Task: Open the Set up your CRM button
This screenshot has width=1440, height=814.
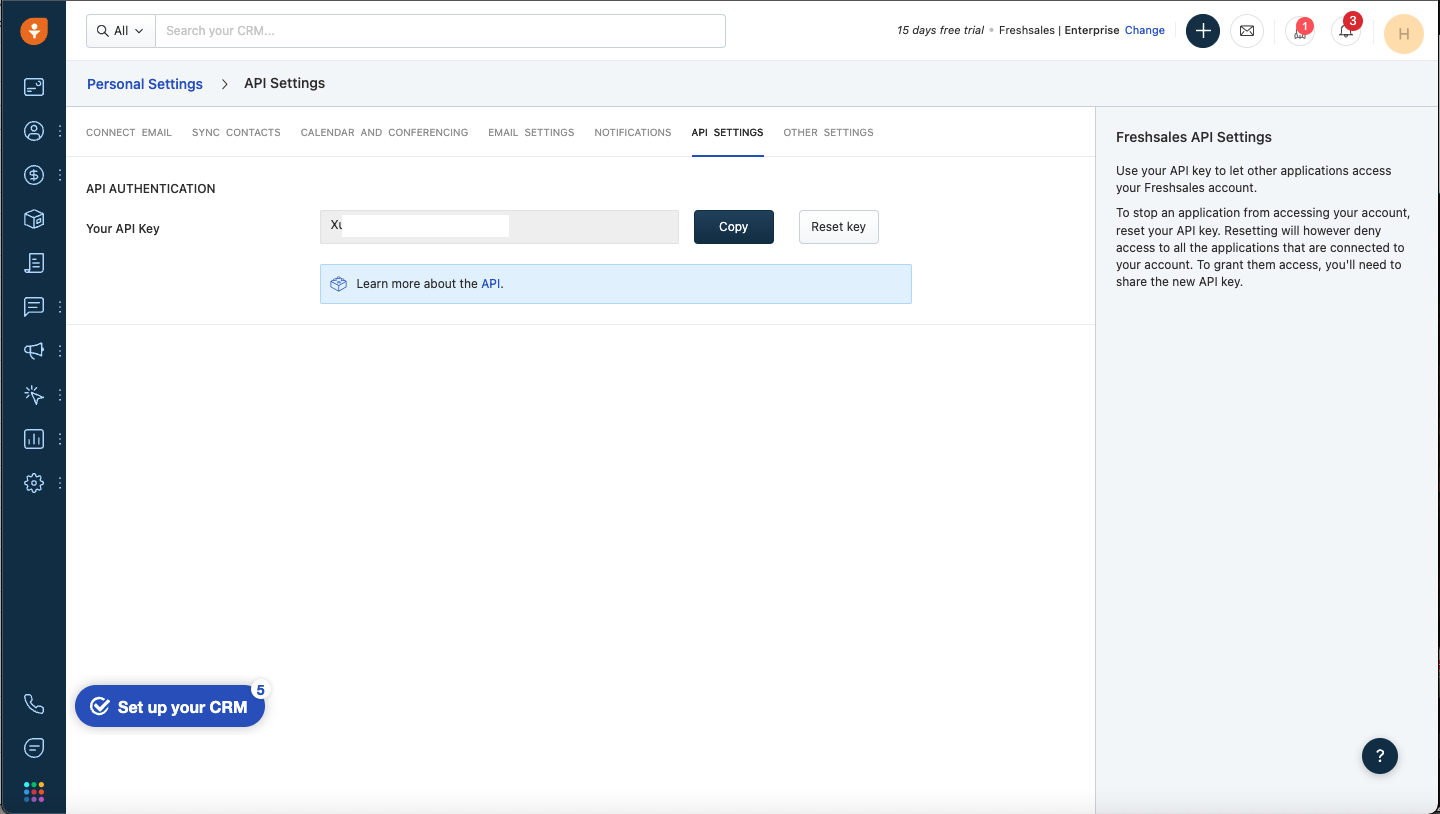Action: click(x=170, y=707)
